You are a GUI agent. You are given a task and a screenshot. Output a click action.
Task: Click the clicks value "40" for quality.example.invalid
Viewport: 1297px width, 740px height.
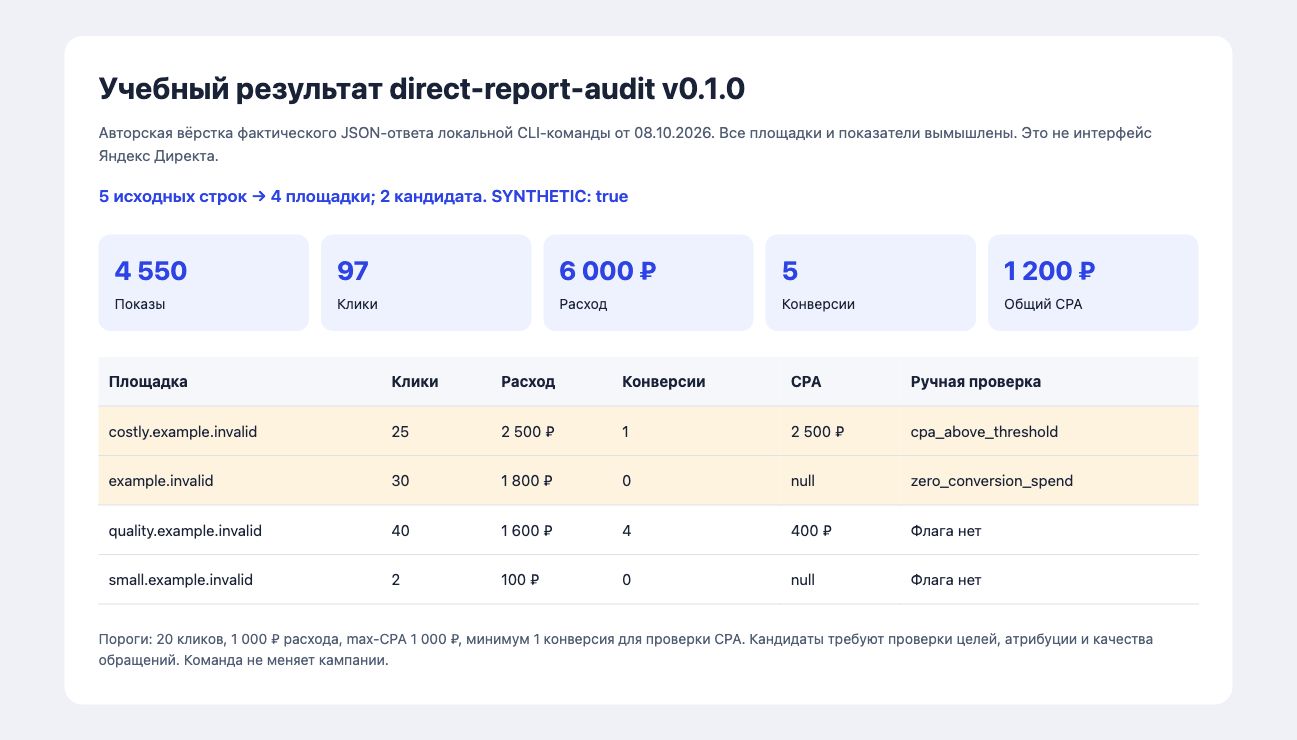coord(401,531)
